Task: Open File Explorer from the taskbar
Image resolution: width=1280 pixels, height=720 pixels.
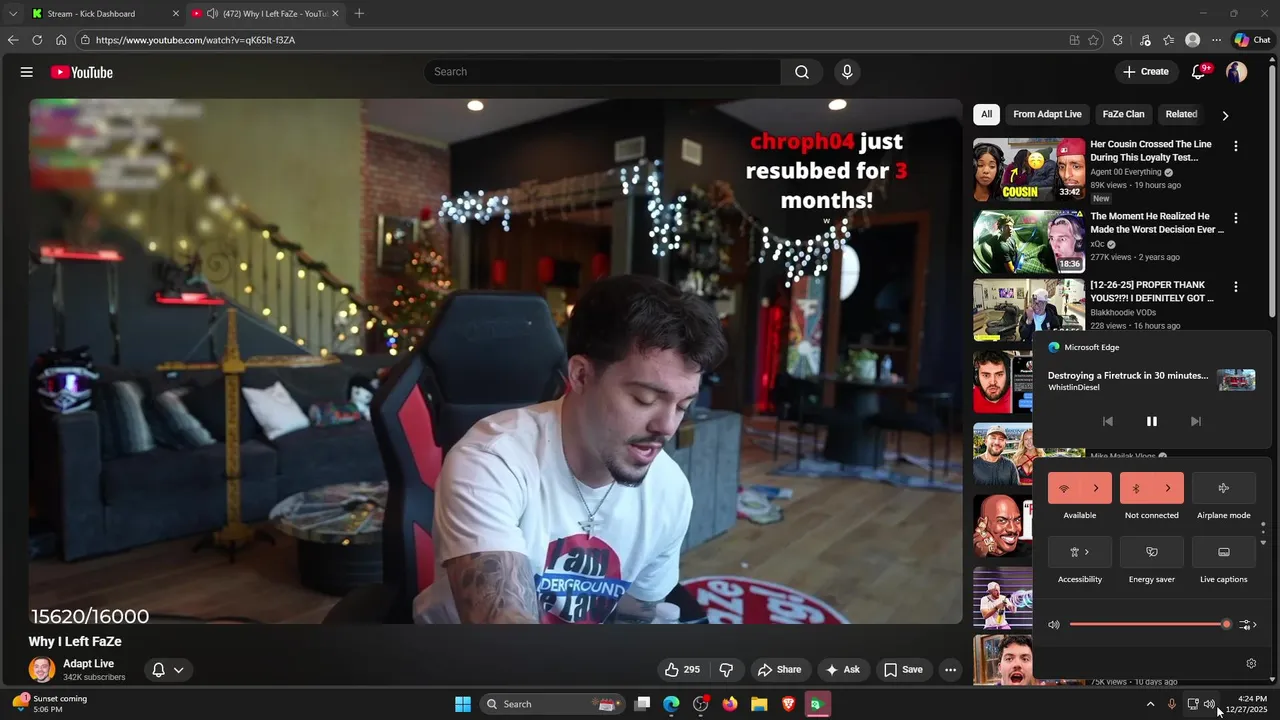Action: [x=759, y=704]
